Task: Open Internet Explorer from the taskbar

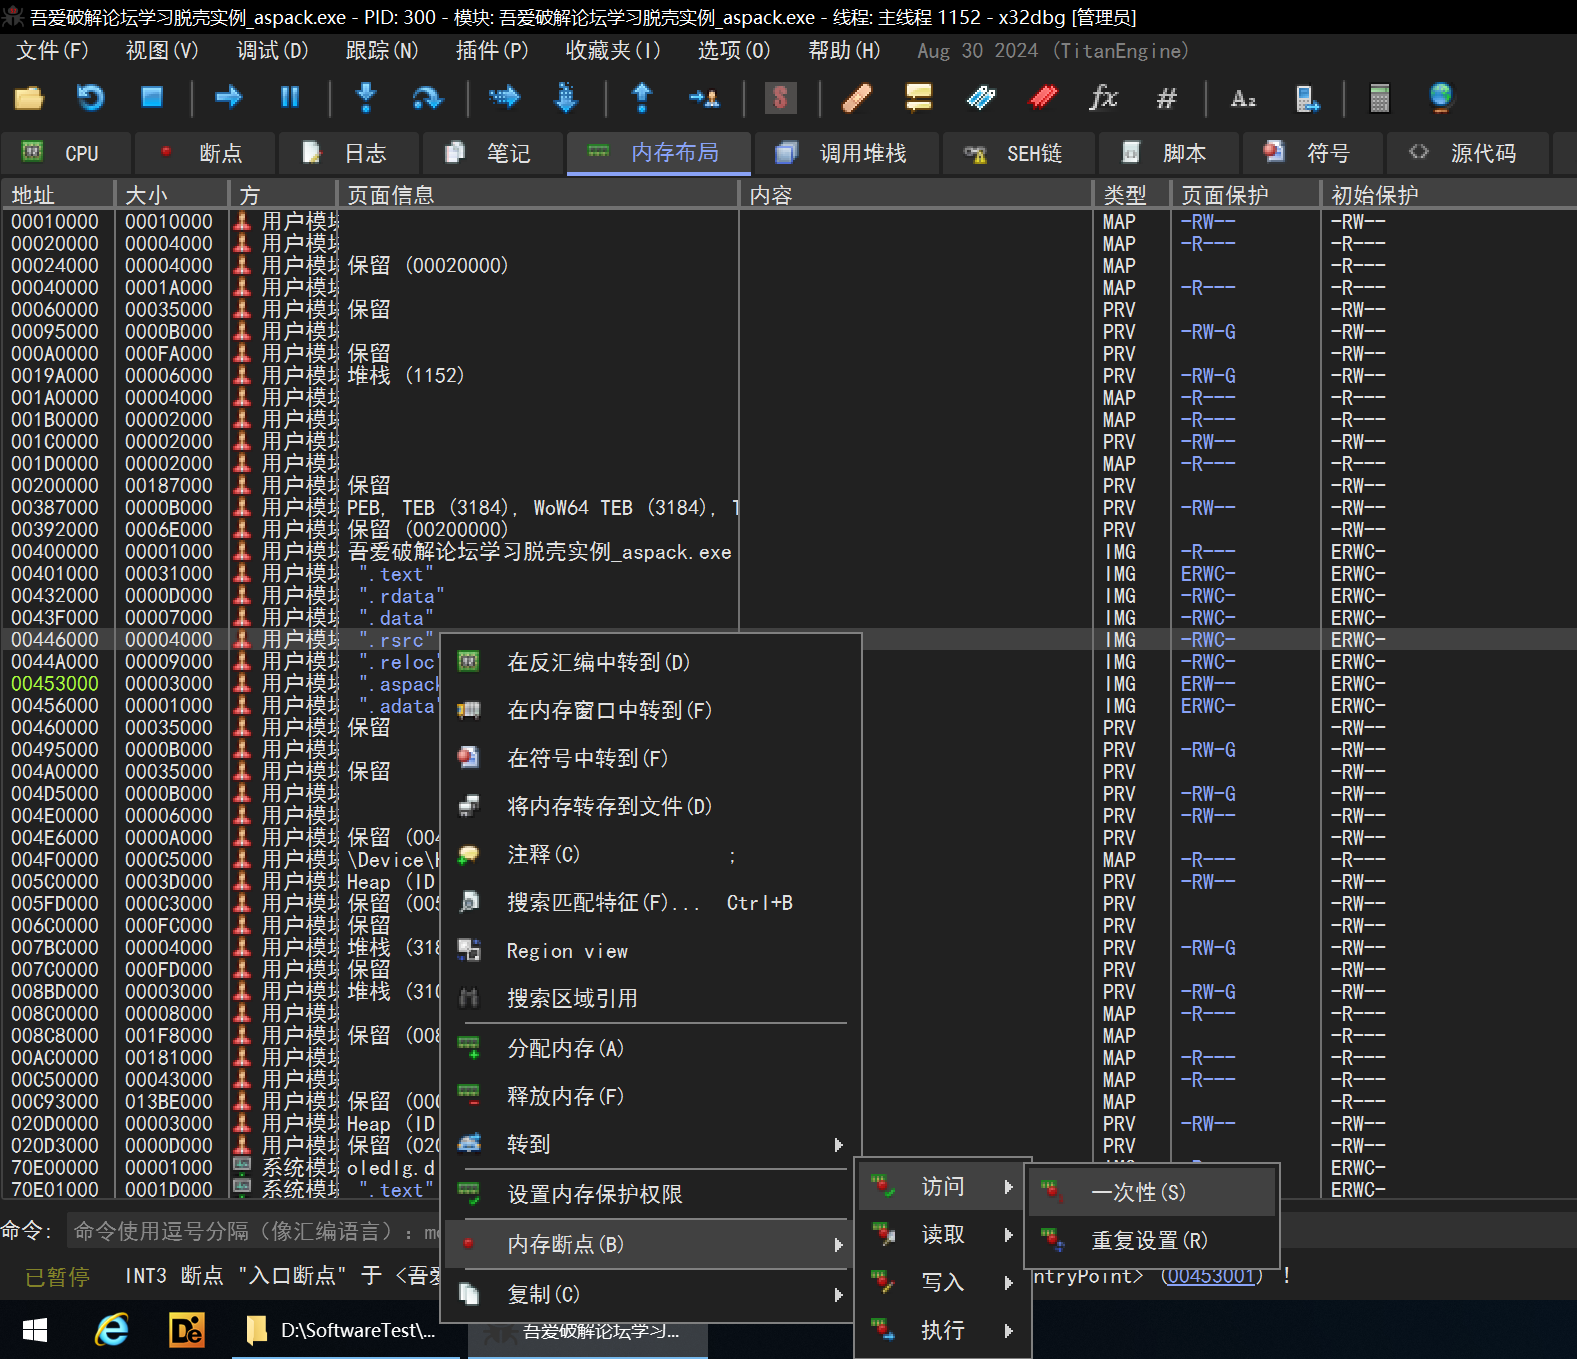Action: click(x=111, y=1330)
